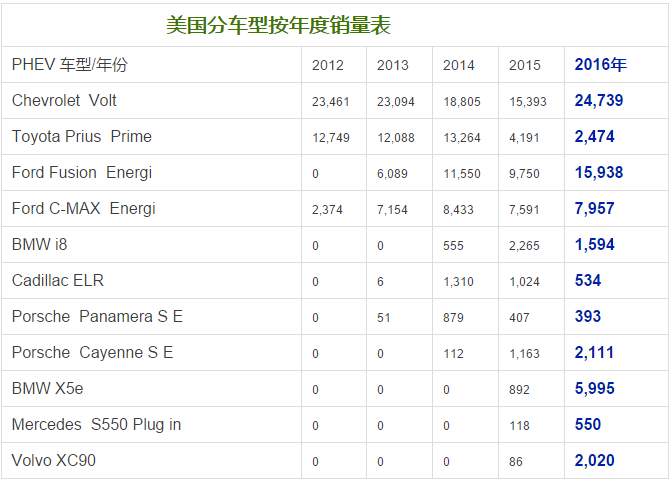Select the Chevrolet Volt row label
Screen dimensions: 672x482
tap(64, 101)
